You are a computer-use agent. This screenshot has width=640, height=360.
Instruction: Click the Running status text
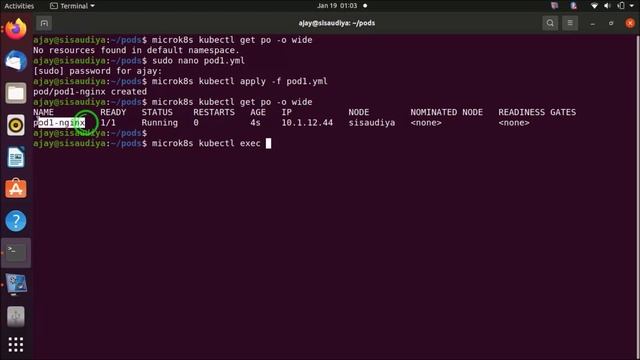point(160,122)
